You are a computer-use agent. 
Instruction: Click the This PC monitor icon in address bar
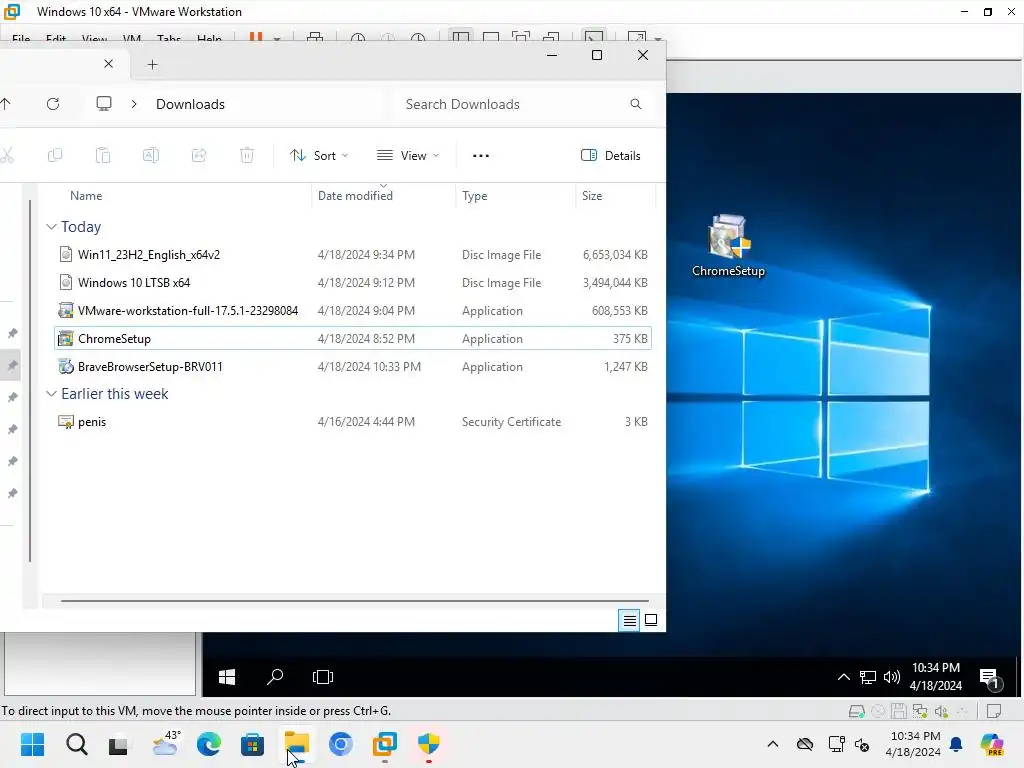coord(104,104)
